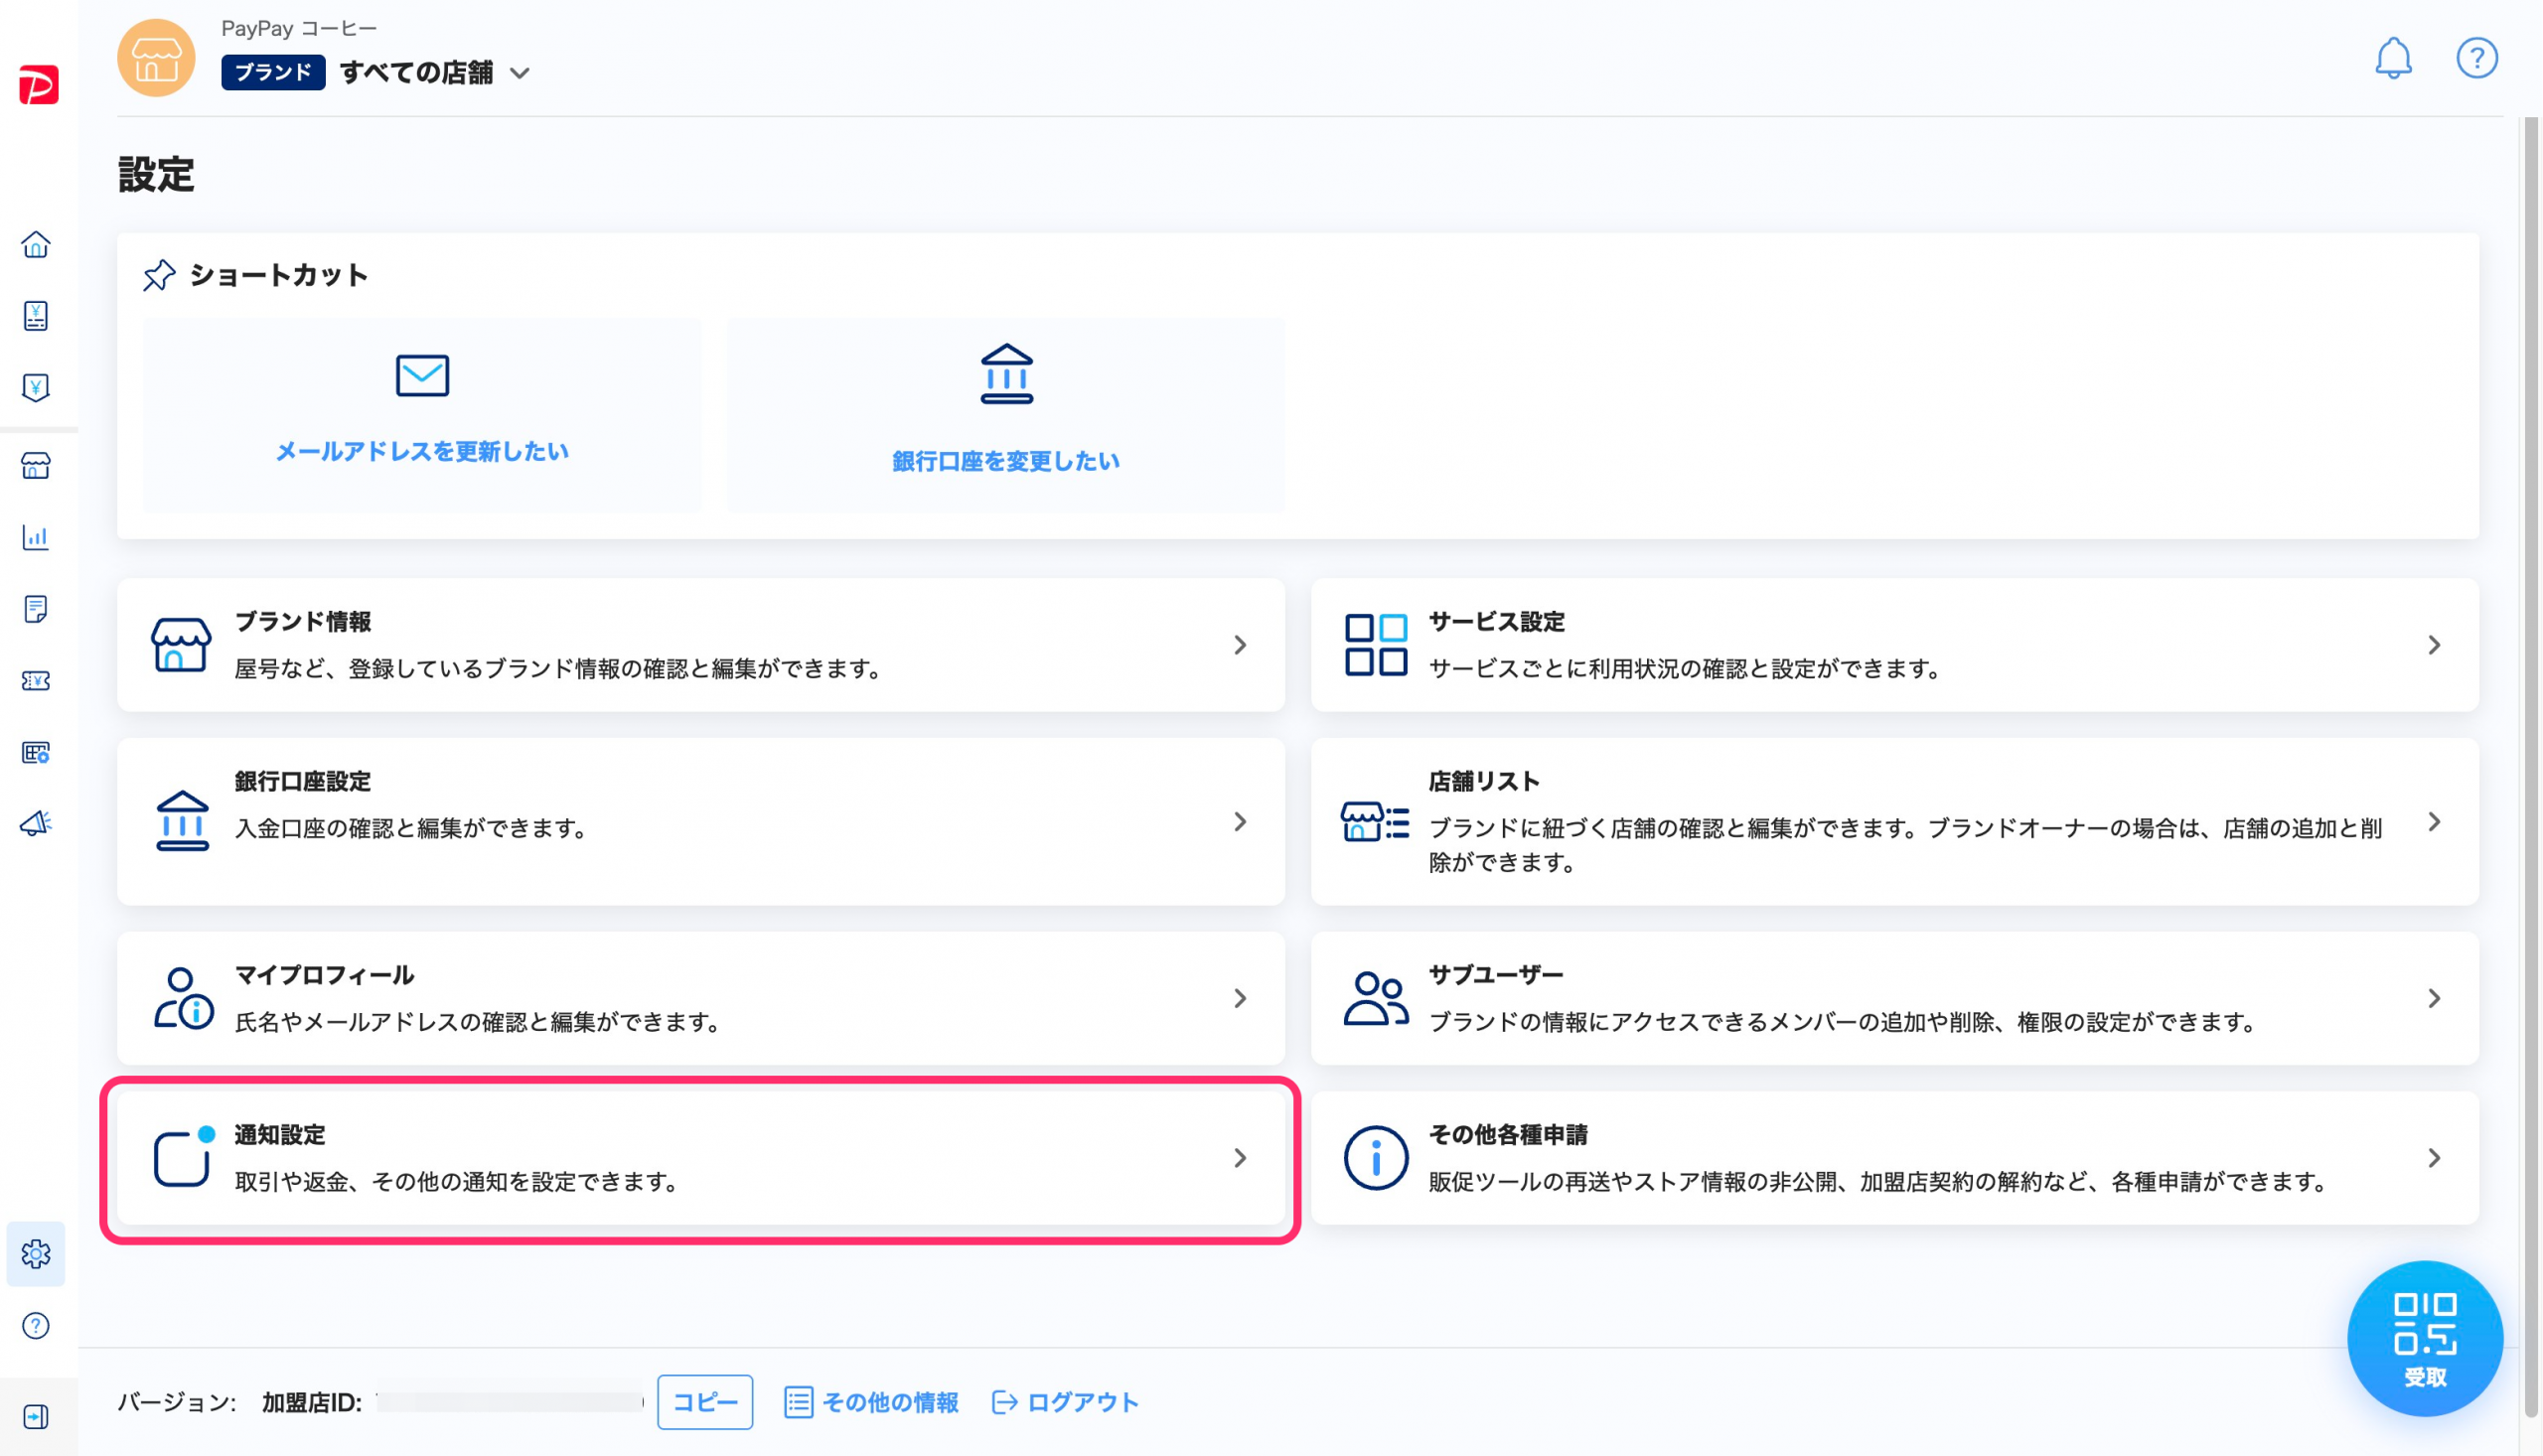Click the envelope shortcut icon

point(422,375)
